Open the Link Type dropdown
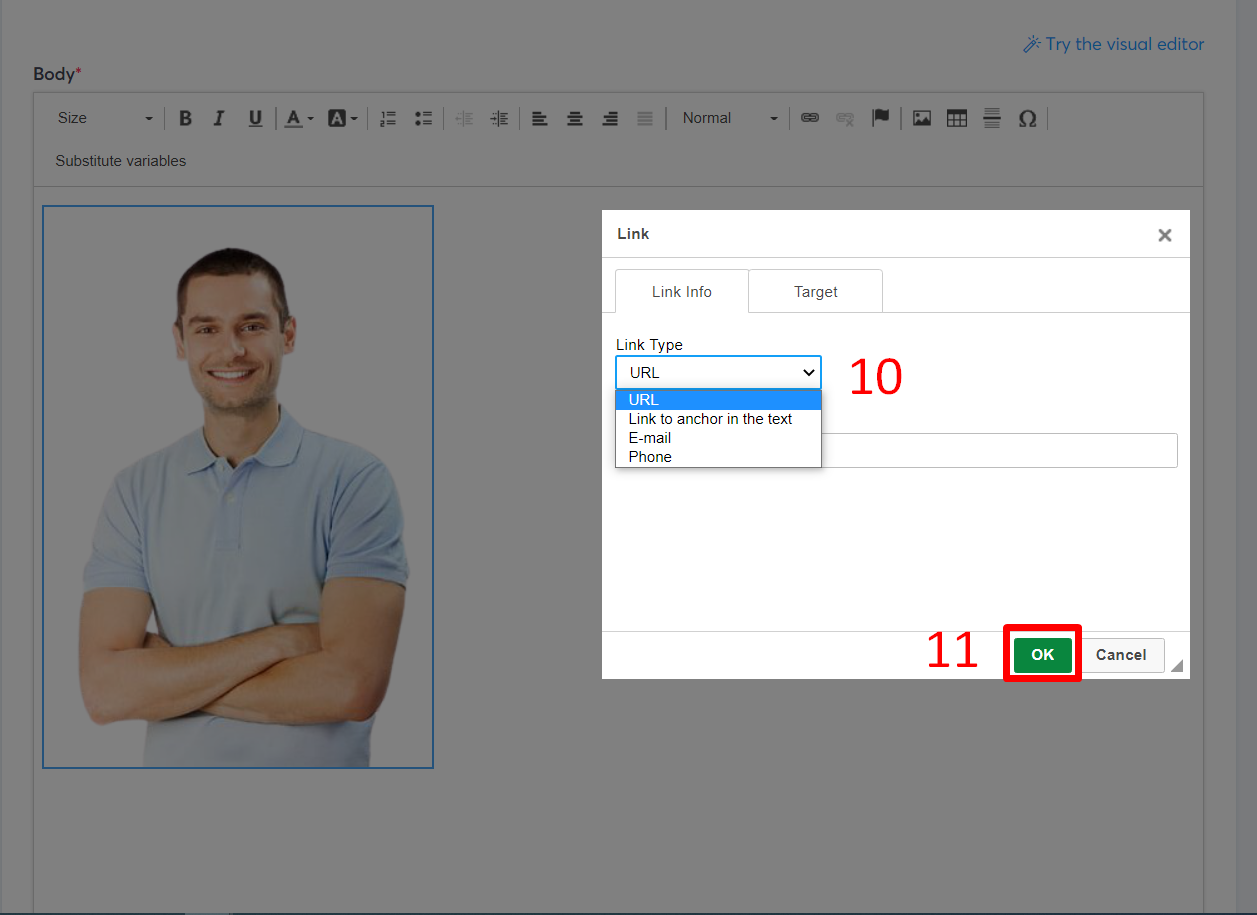 point(718,372)
